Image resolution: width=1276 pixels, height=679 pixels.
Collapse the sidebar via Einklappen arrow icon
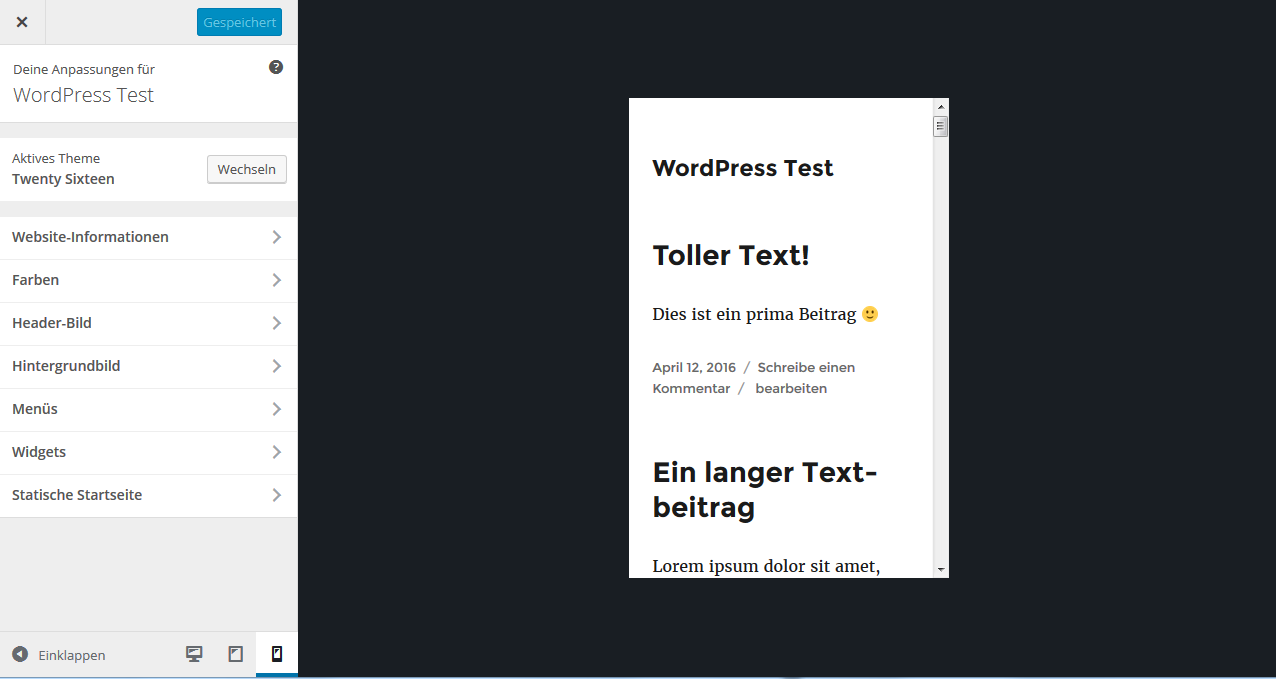pyautogui.click(x=20, y=654)
